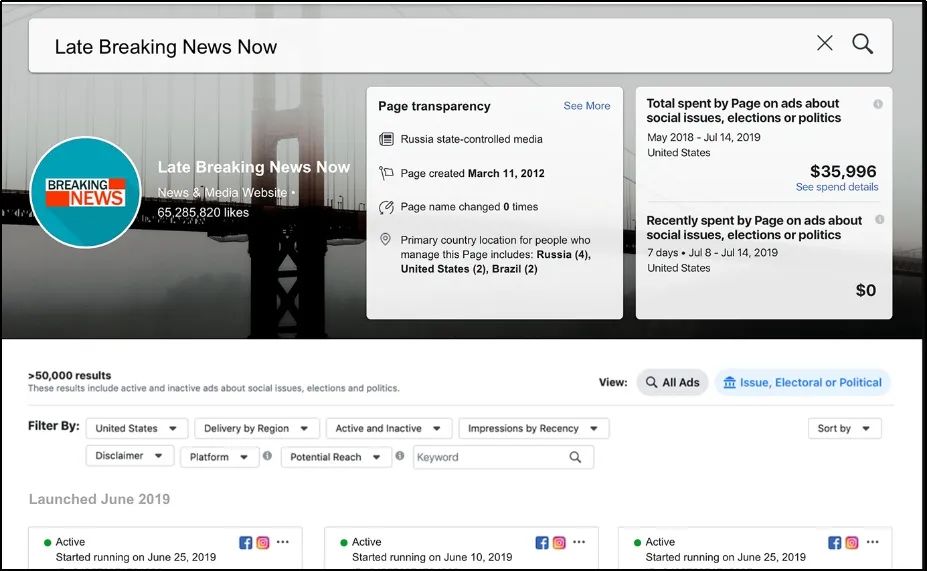The image size is (927, 571).
Task: Open more options on June 10 ad
Action: pos(579,541)
